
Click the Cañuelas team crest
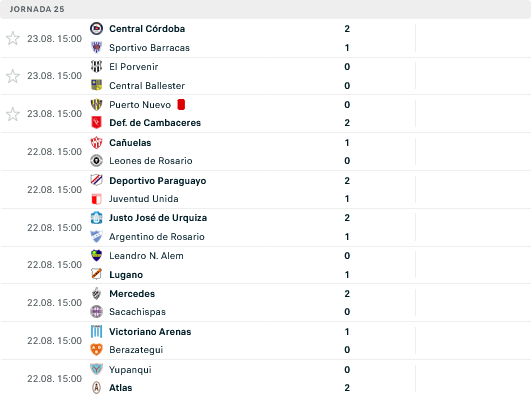[97, 143]
